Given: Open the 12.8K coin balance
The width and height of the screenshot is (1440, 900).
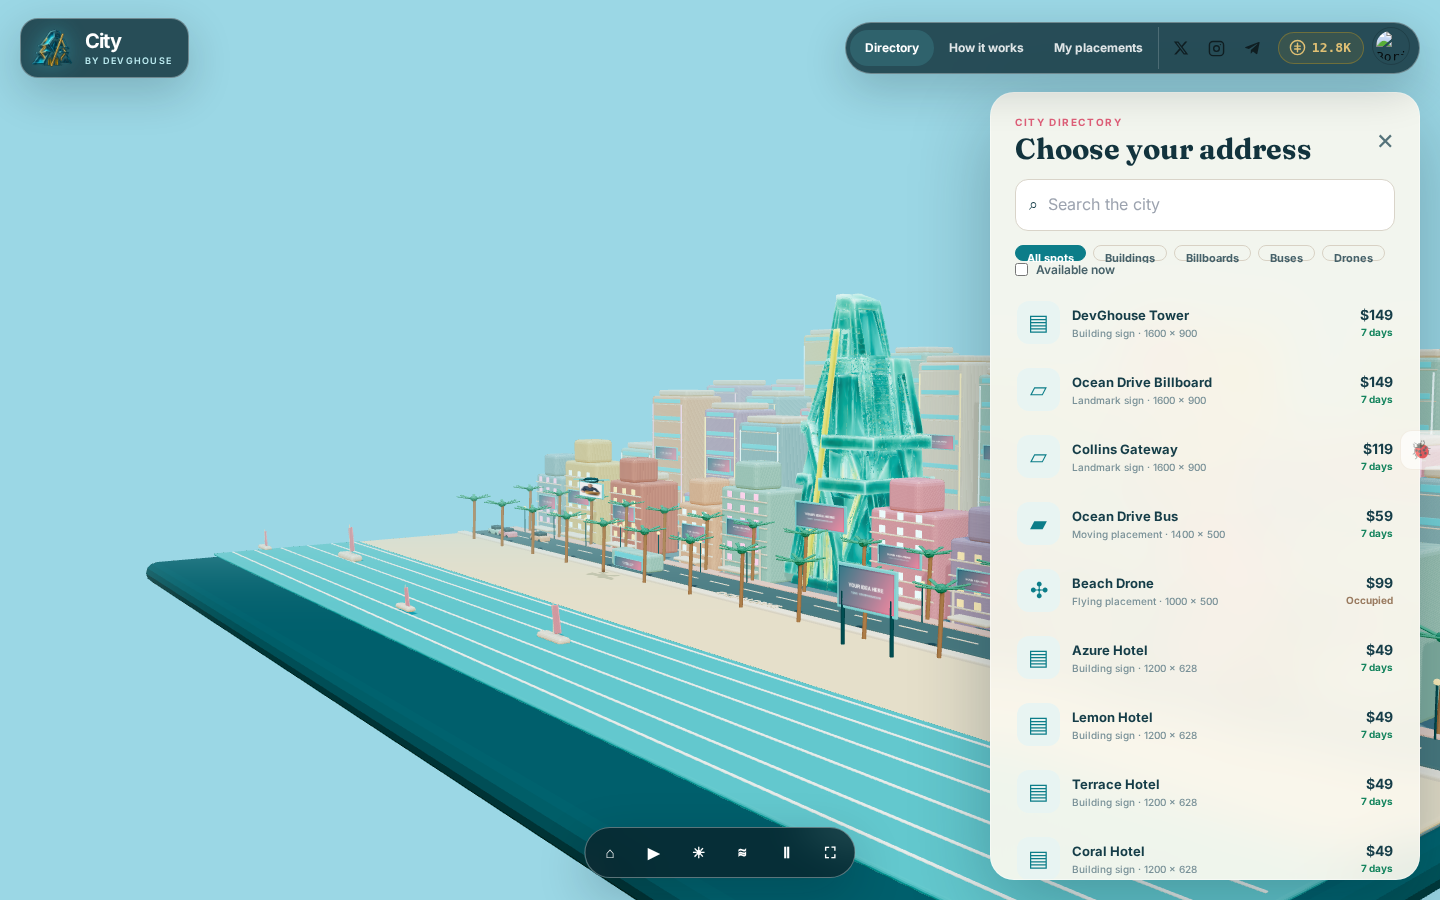Looking at the screenshot, I should pyautogui.click(x=1321, y=48).
